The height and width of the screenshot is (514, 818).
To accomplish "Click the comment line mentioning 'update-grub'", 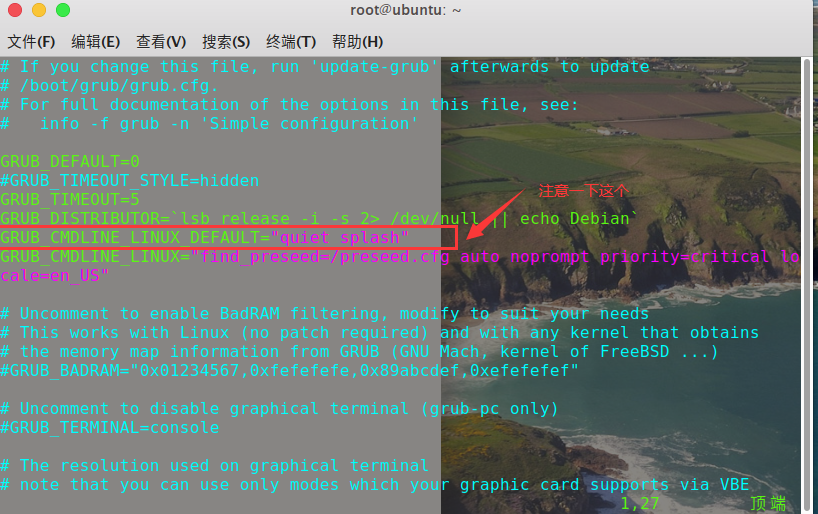I will pyautogui.click(x=325, y=66).
